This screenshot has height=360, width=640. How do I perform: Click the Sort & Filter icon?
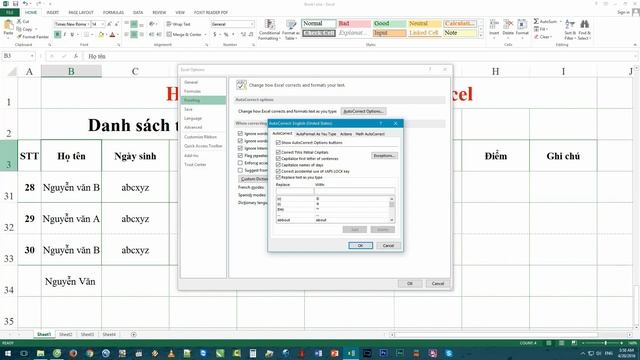point(570,24)
